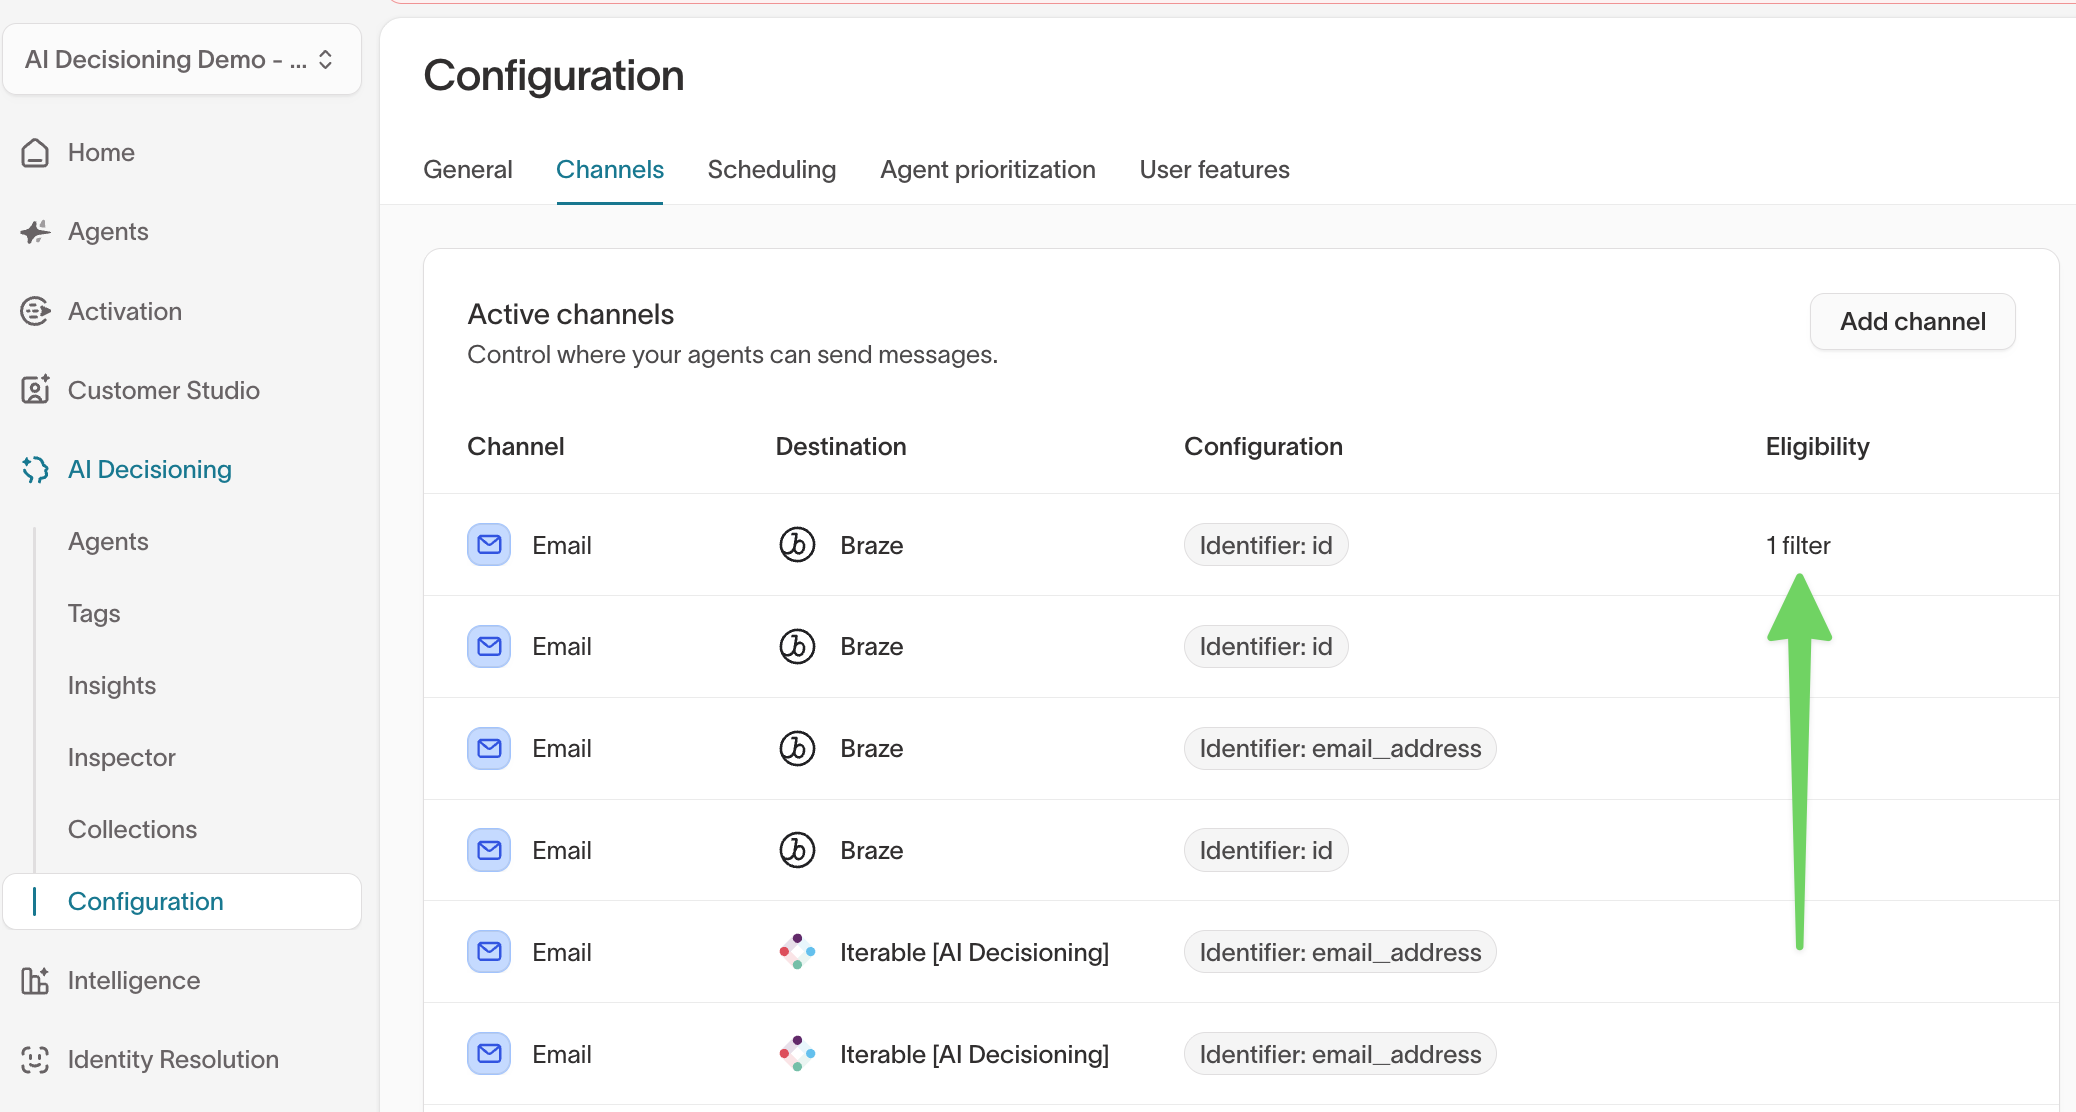Open the Agent prioritization tab

click(987, 170)
